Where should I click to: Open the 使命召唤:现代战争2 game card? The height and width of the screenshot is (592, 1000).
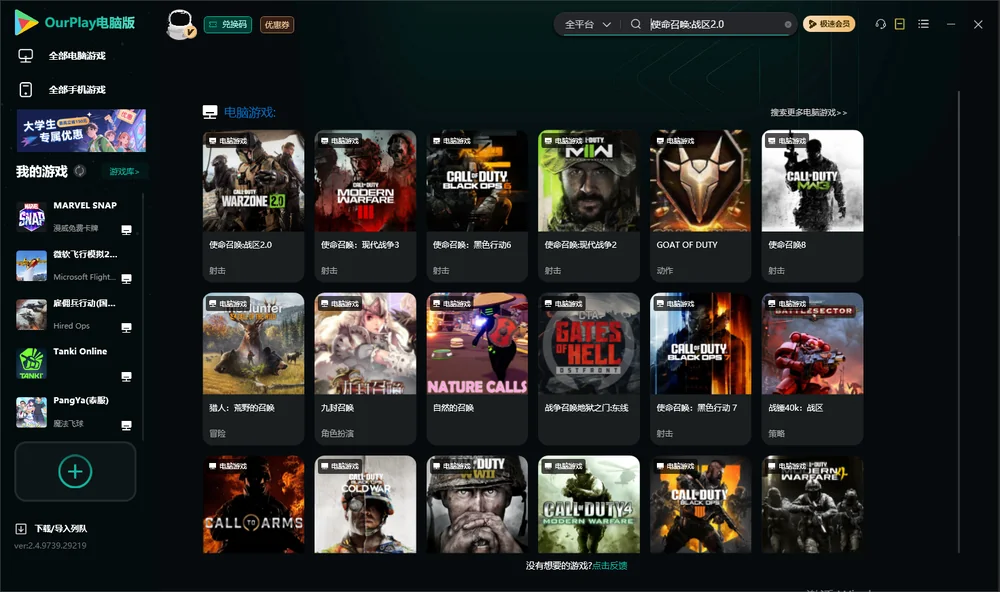(589, 205)
